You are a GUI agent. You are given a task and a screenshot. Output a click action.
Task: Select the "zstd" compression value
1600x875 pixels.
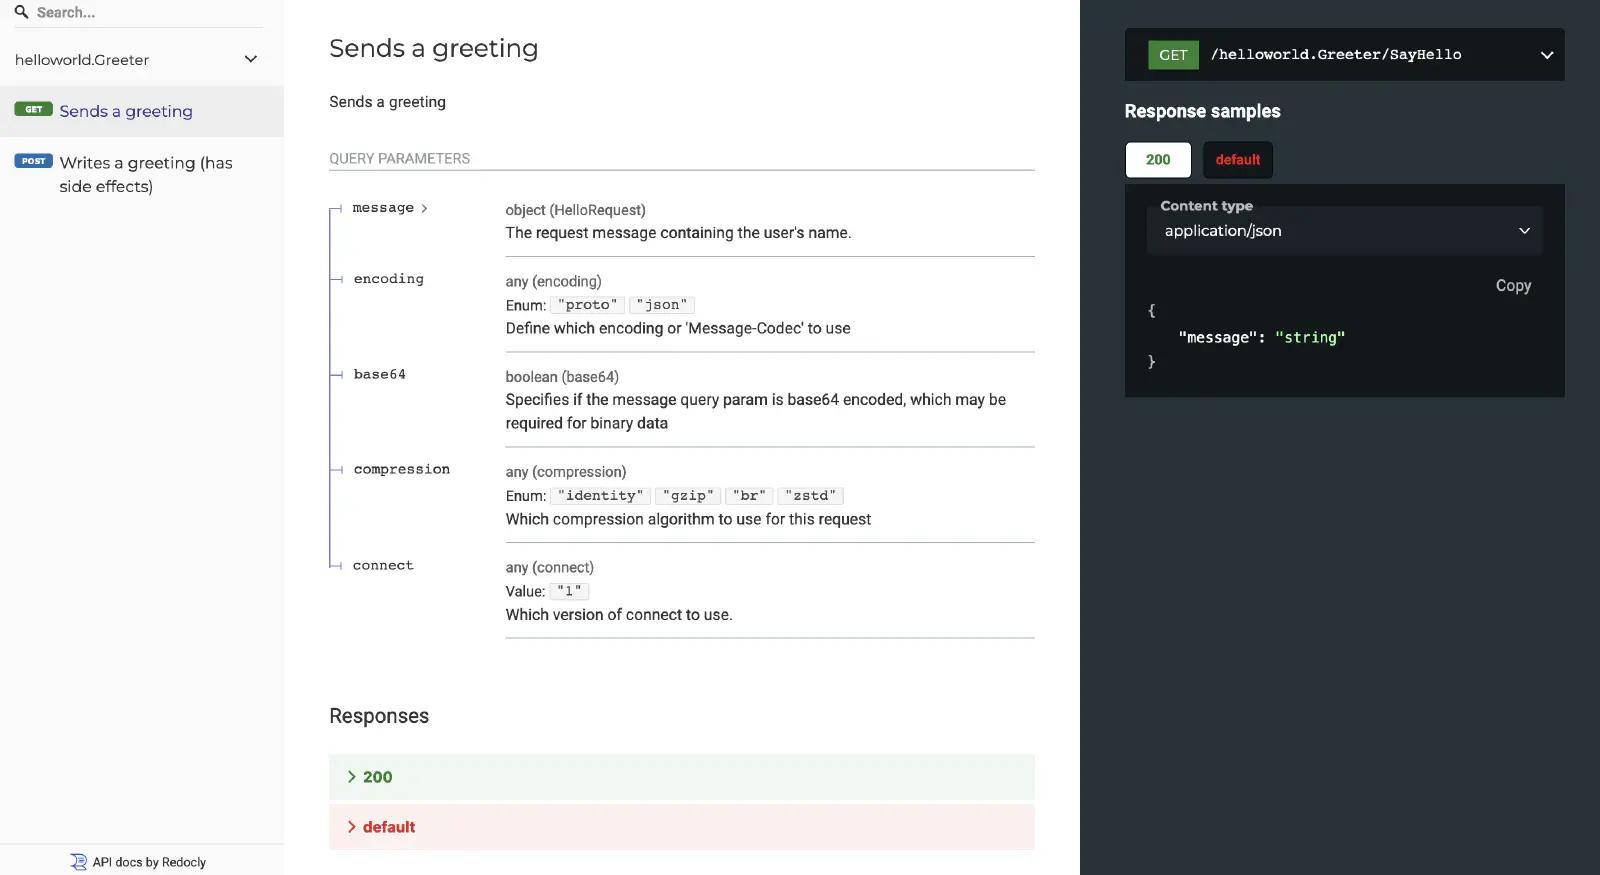coord(810,496)
